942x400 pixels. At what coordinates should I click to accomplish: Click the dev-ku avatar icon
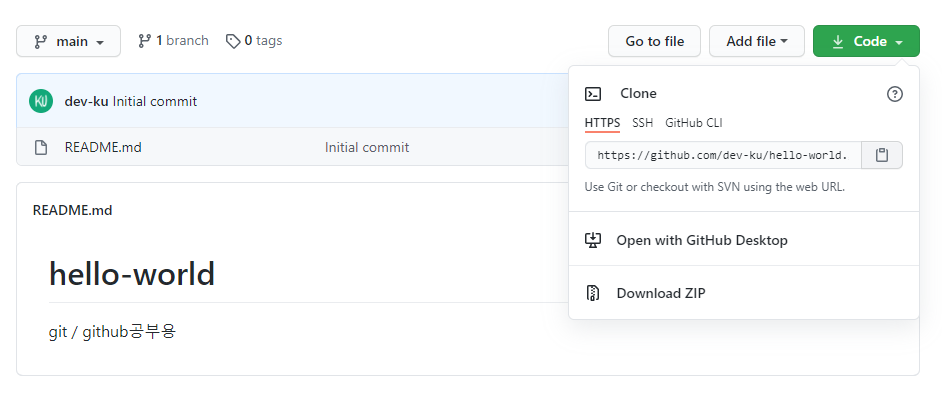point(41,101)
